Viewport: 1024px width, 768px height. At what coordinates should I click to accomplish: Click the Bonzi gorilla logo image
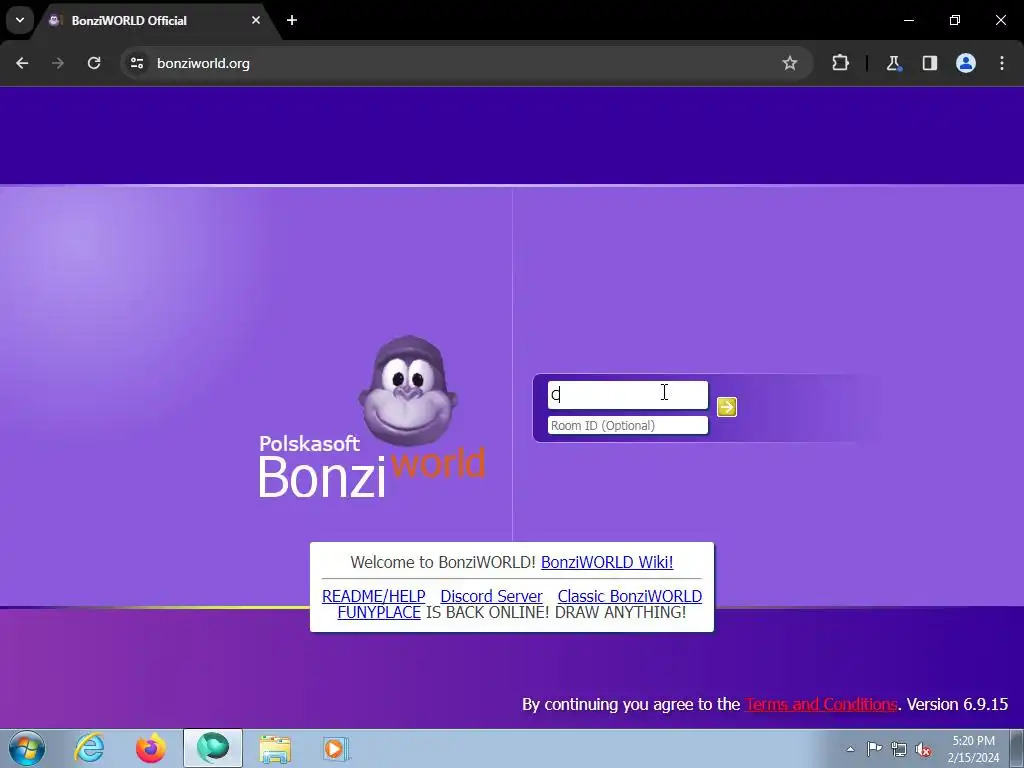pos(408,391)
